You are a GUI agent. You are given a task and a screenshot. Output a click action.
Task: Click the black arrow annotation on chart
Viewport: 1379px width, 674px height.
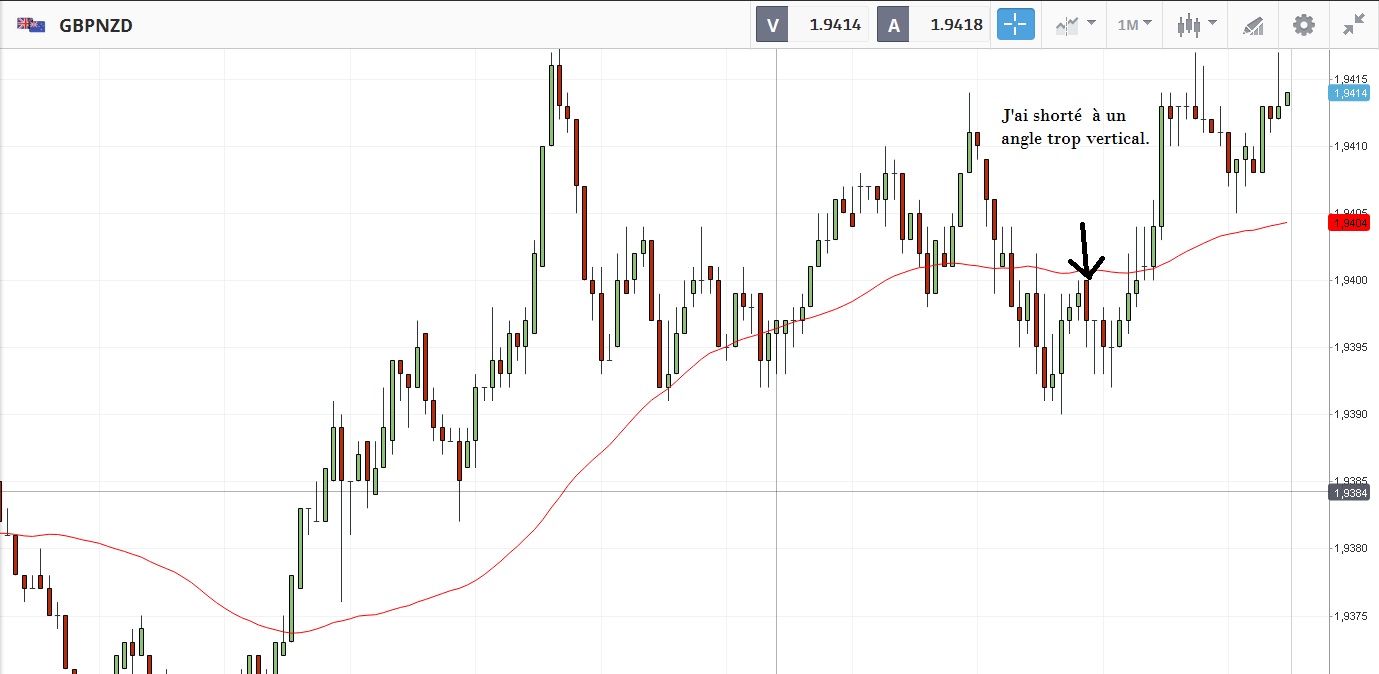(1084, 252)
